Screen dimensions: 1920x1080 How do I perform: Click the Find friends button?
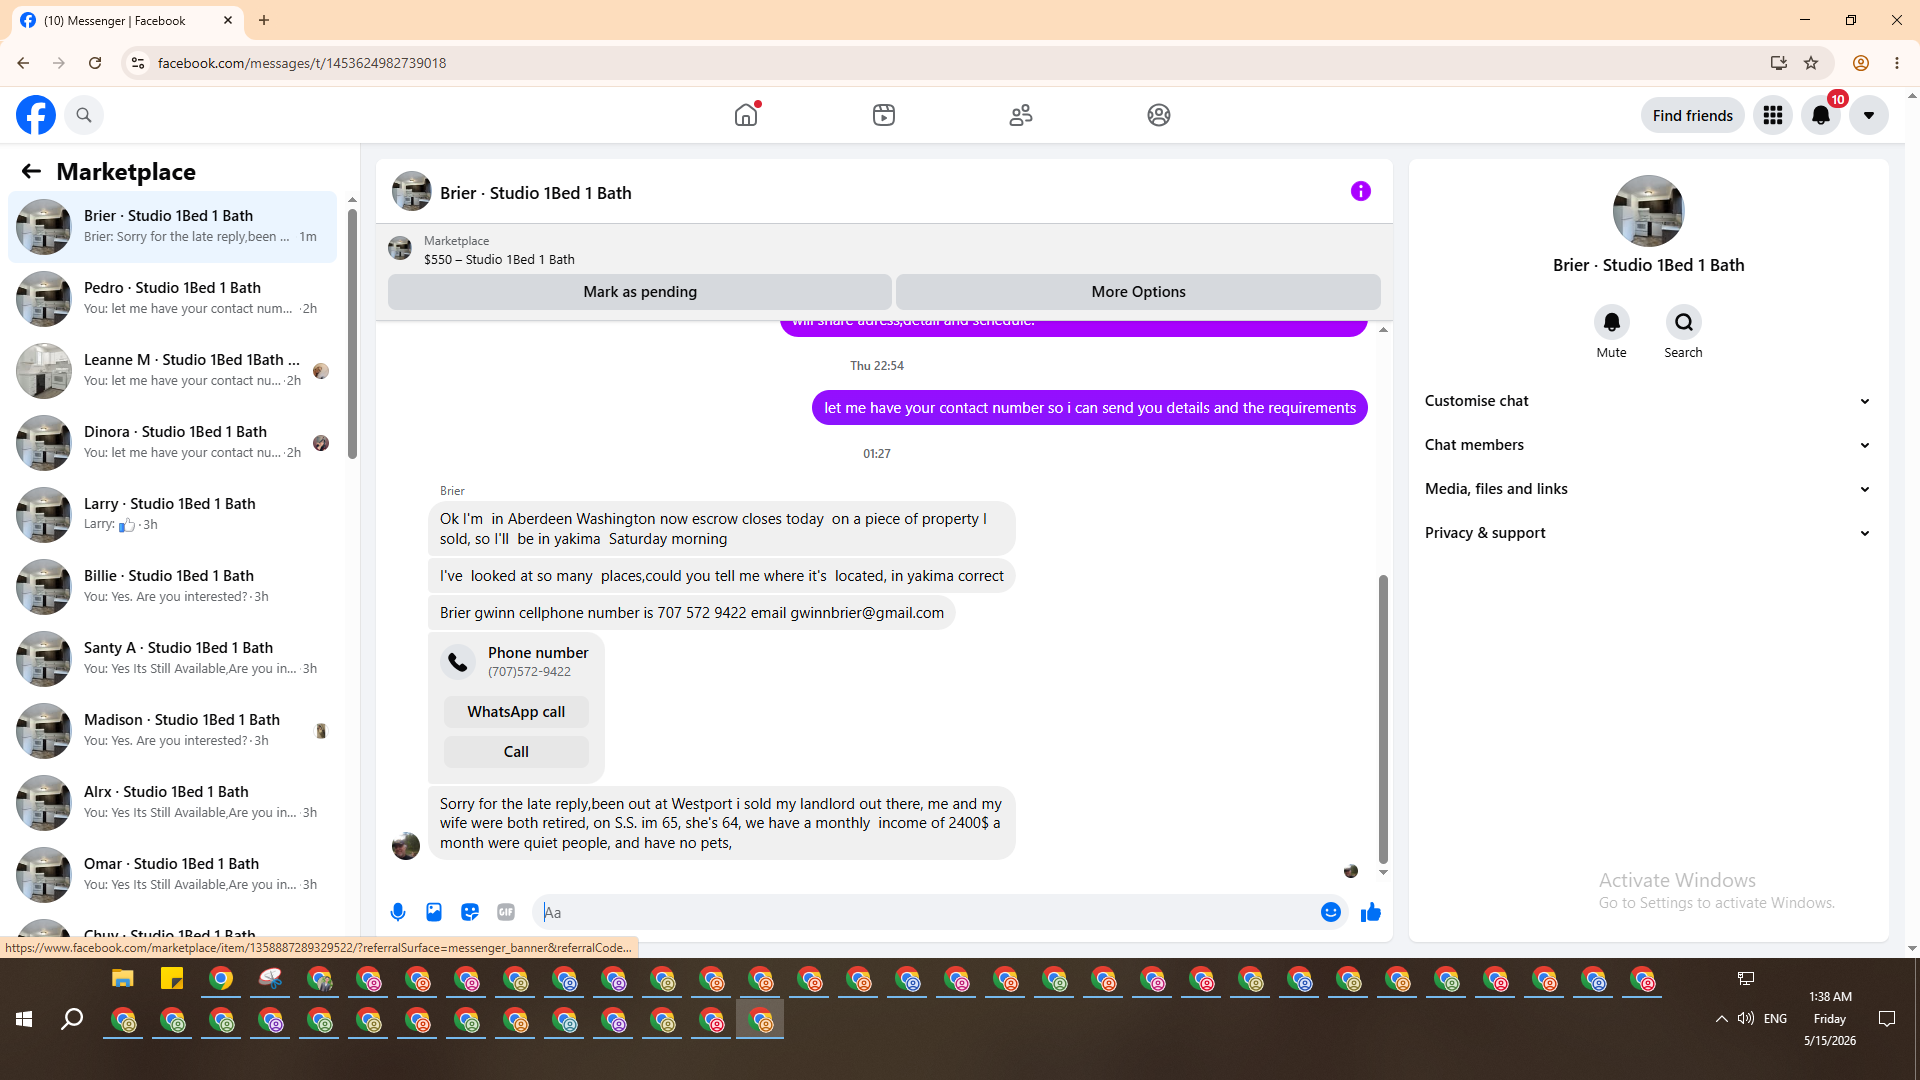[1692, 115]
